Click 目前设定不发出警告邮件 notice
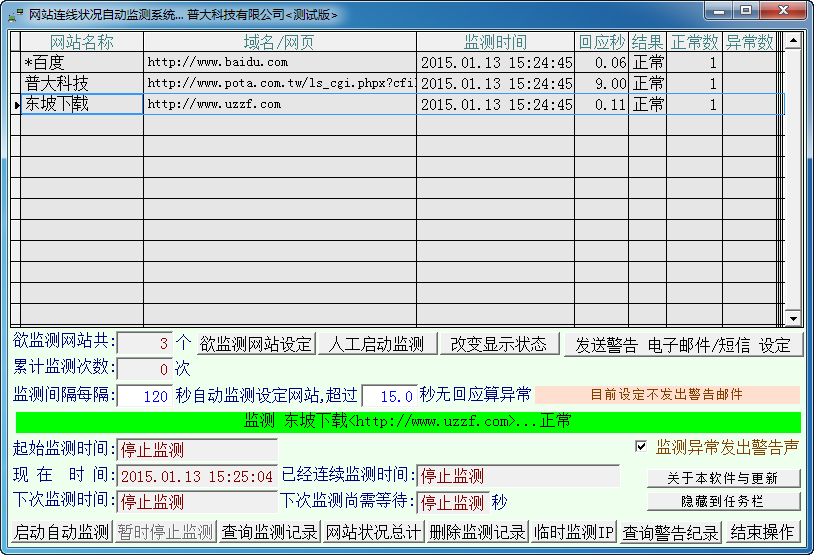Screen dimensions: 814x555 coord(667,395)
